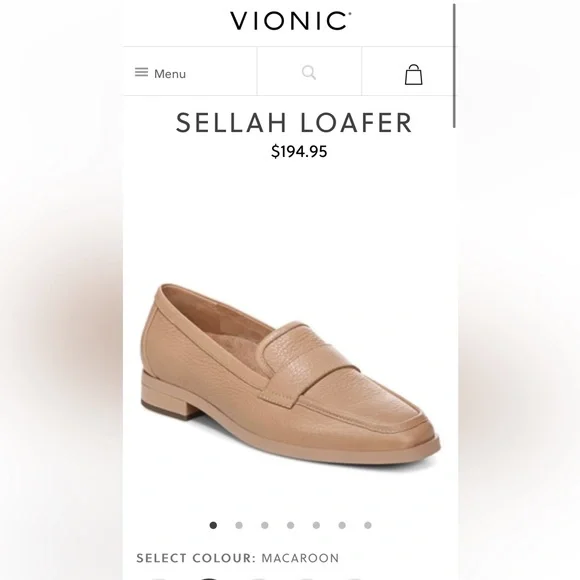The width and height of the screenshot is (580, 580).
Task: Click the magnifier search icon
Action: [x=309, y=72]
